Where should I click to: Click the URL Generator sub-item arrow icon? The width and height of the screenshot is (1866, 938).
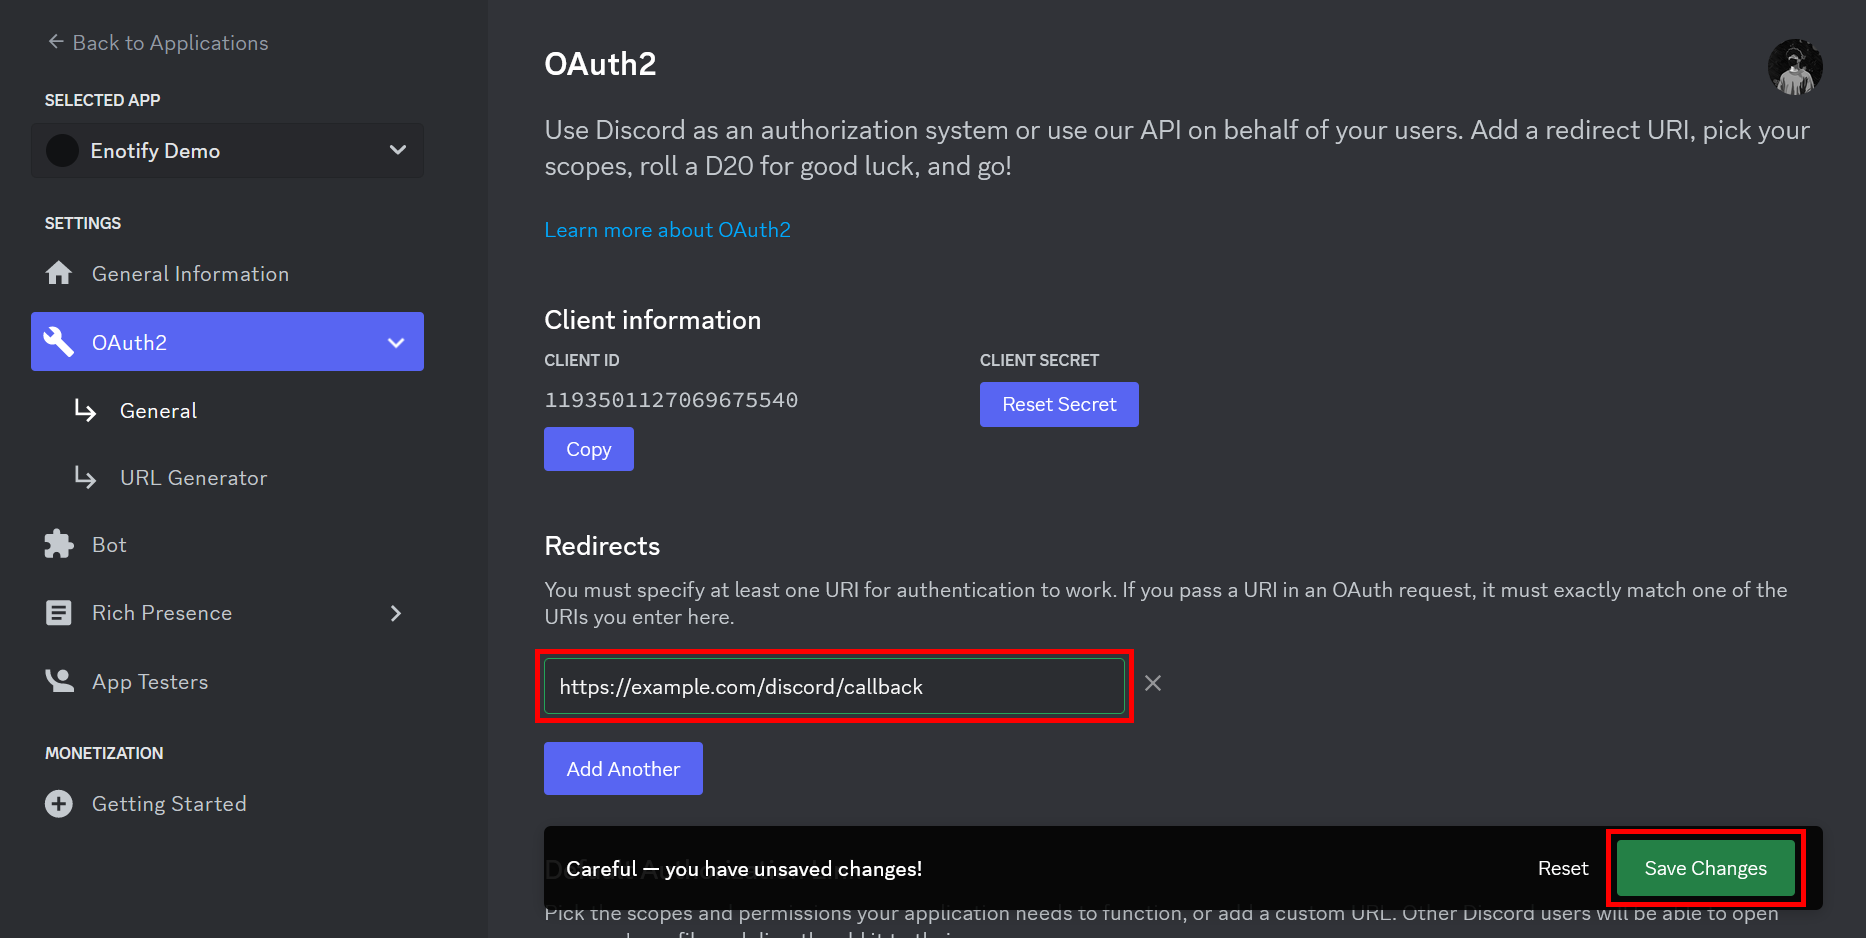pos(85,477)
